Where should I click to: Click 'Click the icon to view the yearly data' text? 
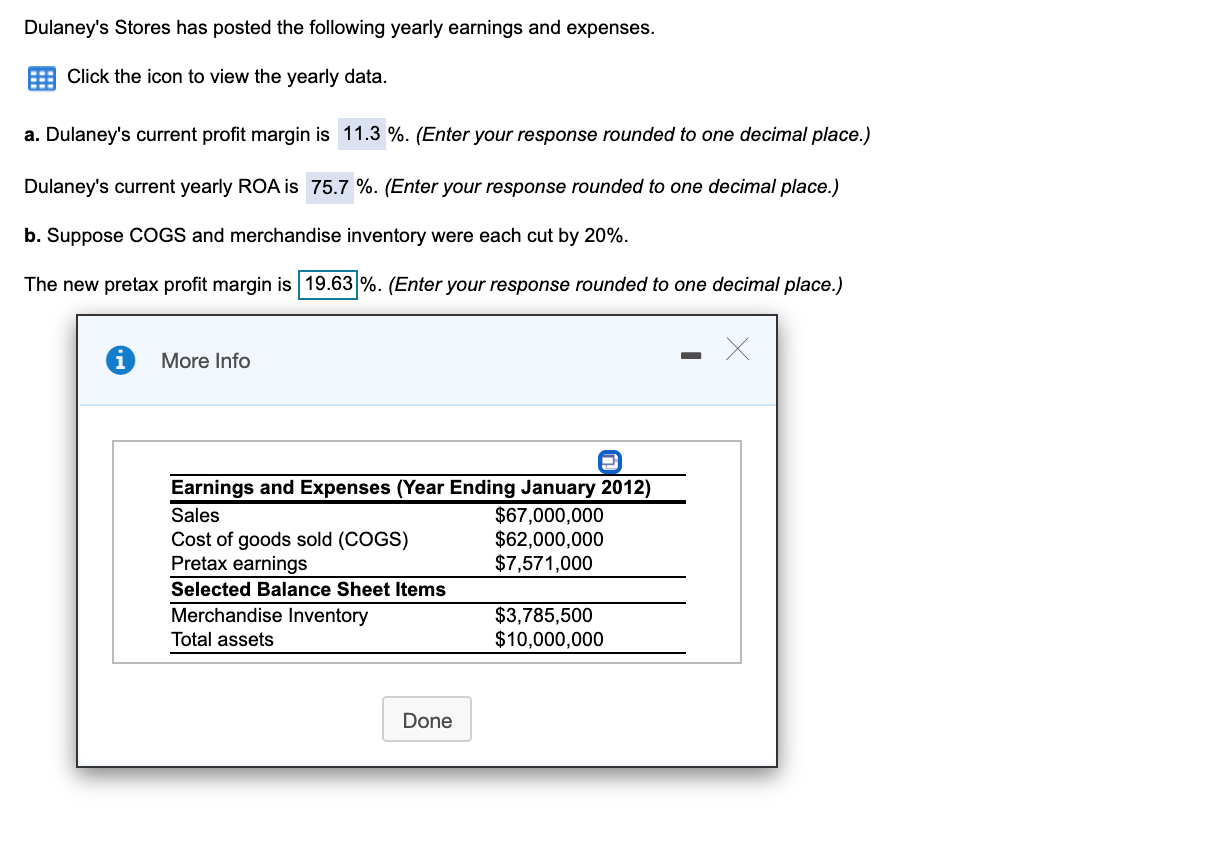[227, 77]
